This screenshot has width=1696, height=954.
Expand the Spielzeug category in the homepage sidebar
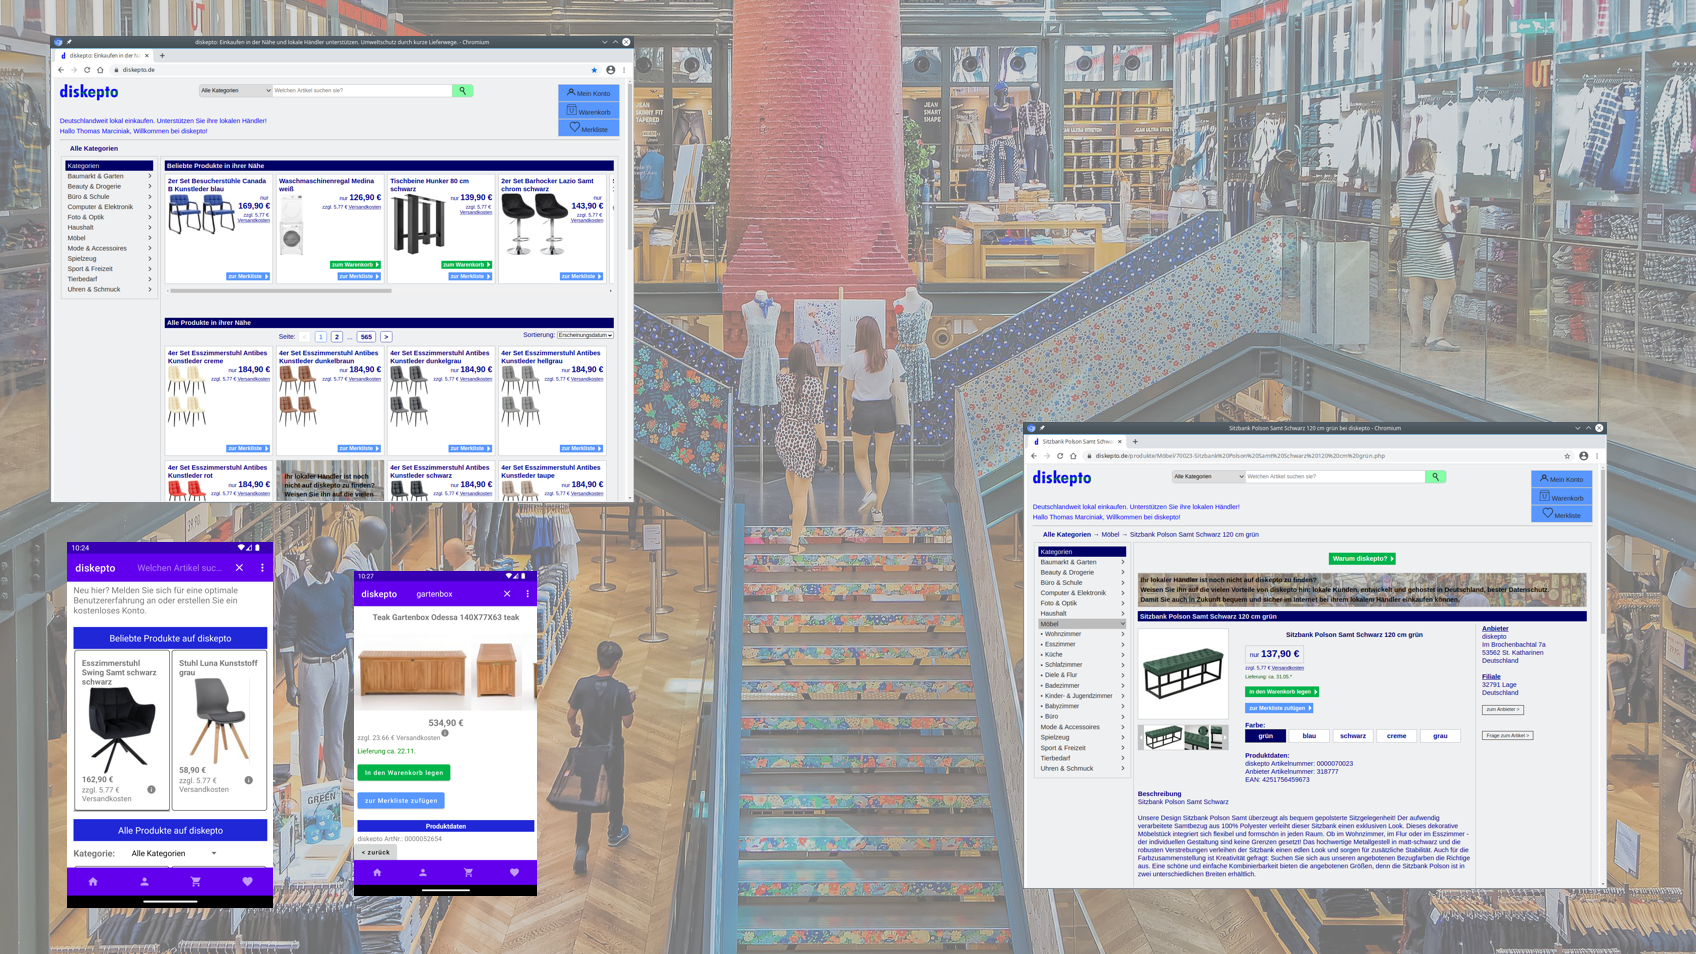pyautogui.click(x=109, y=259)
